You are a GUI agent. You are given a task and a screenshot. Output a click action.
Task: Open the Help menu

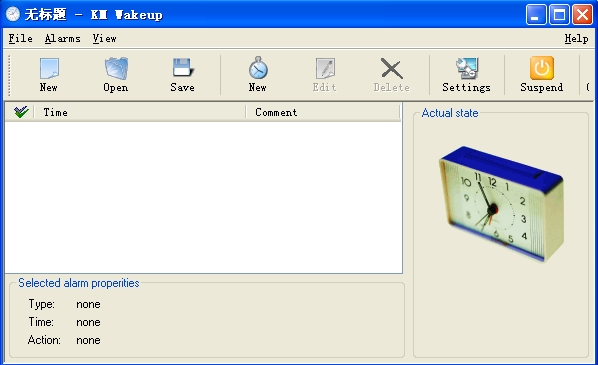click(576, 39)
